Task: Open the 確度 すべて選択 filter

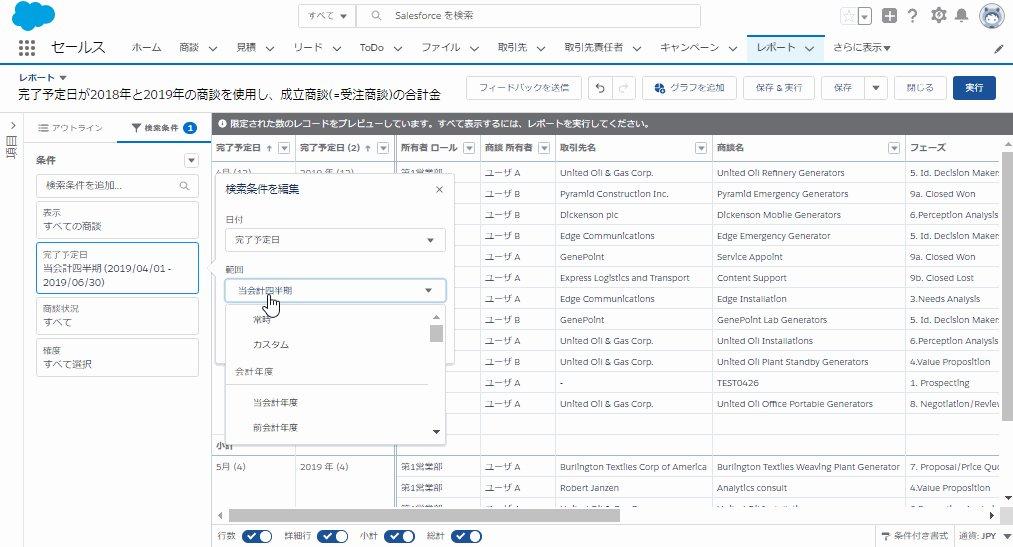Action: [117, 357]
